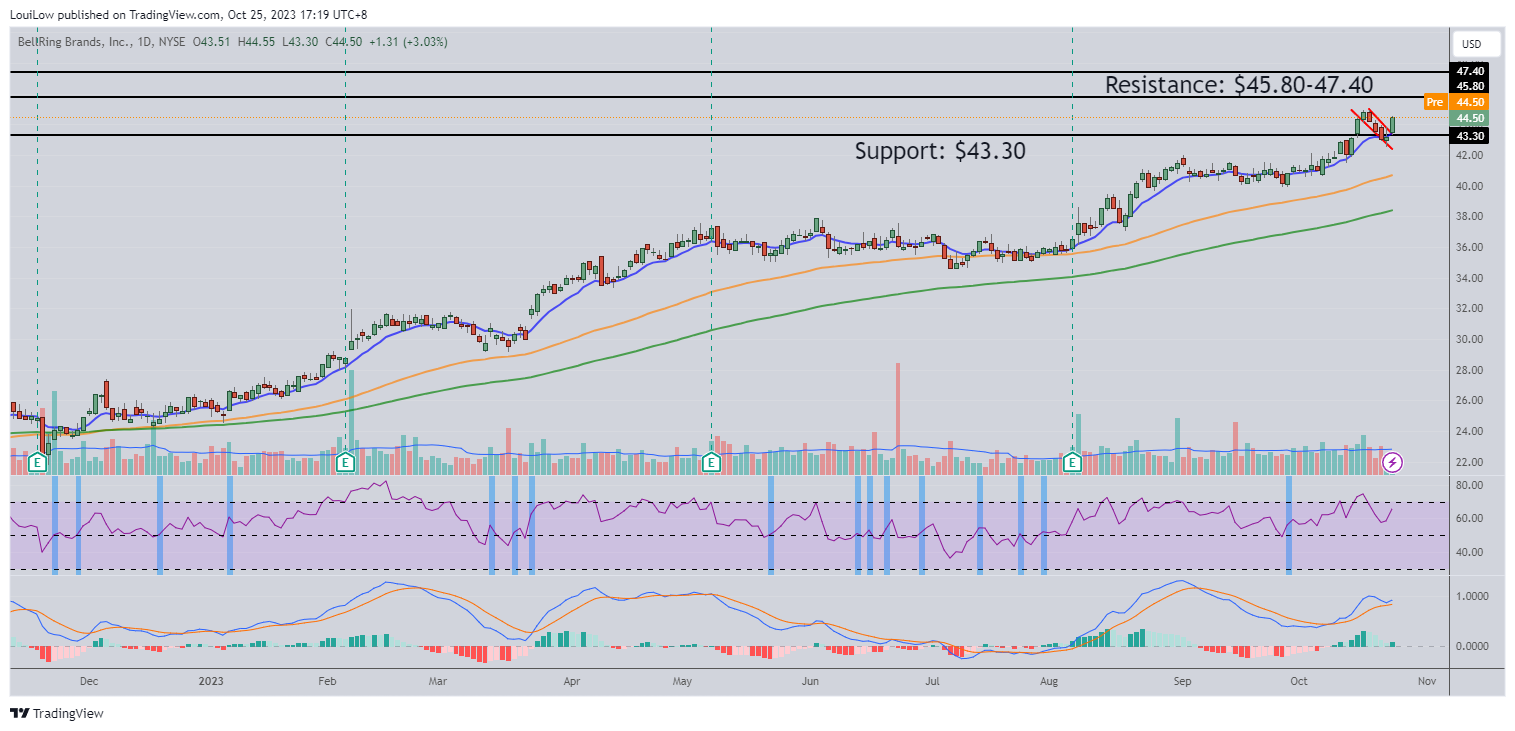Image resolution: width=1515 pixels, height=731 pixels.
Task: Click the 36.00 price axis value
Action: pos(1469,247)
